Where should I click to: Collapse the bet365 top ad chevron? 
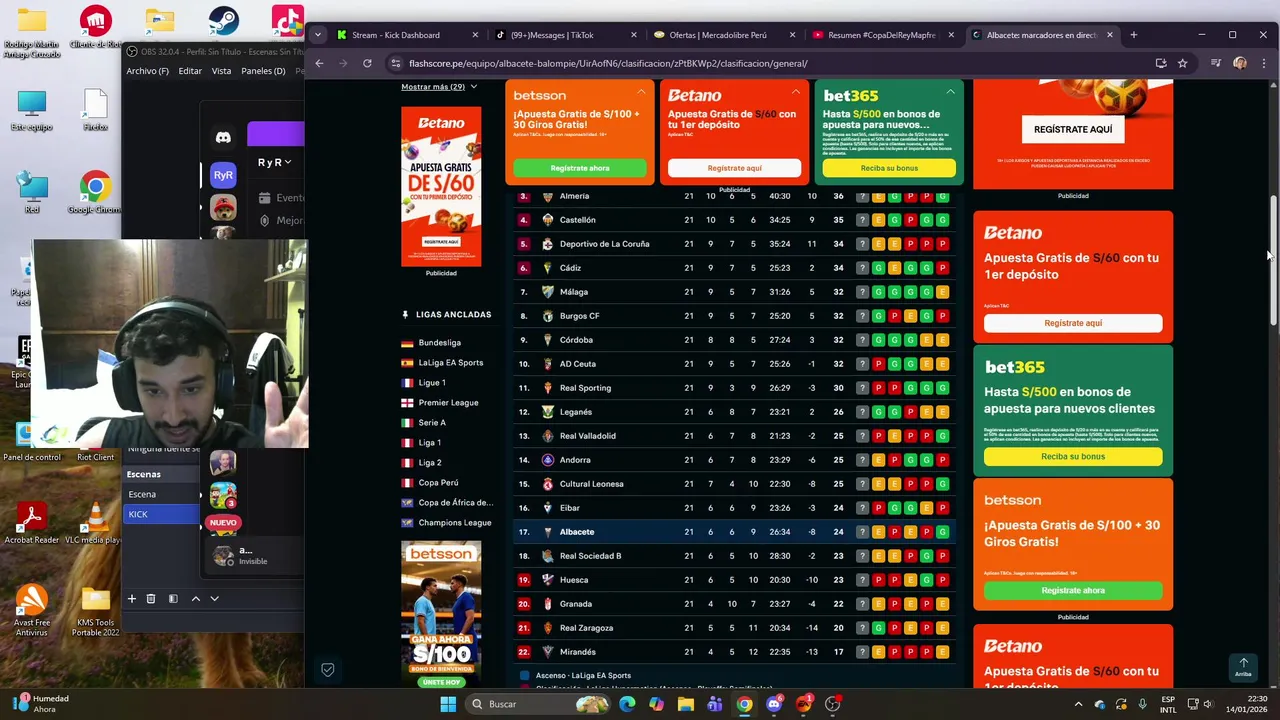coord(950,92)
